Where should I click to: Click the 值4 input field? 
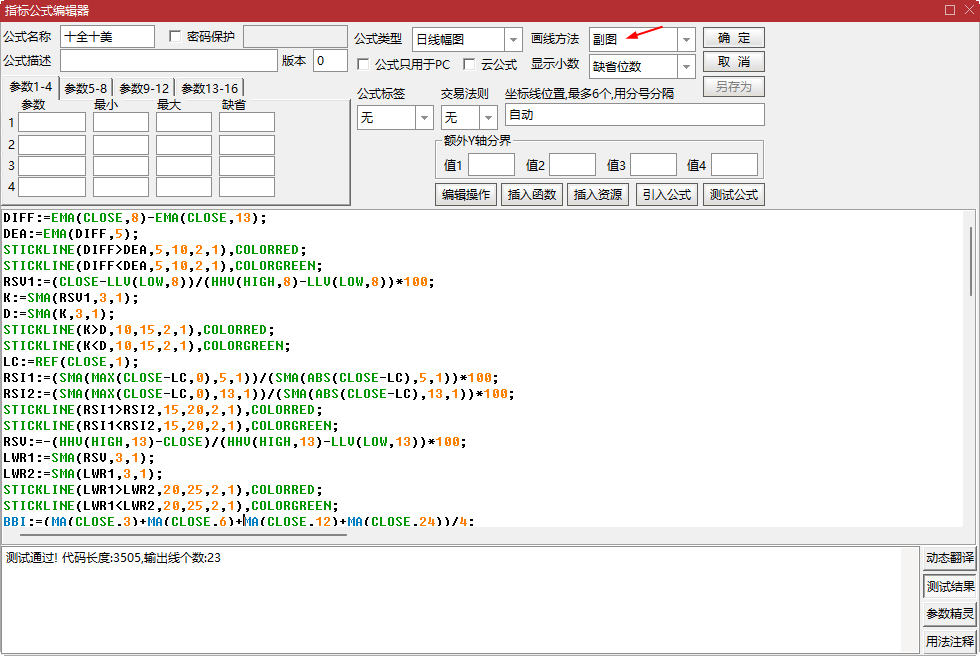pyautogui.click(x=735, y=165)
